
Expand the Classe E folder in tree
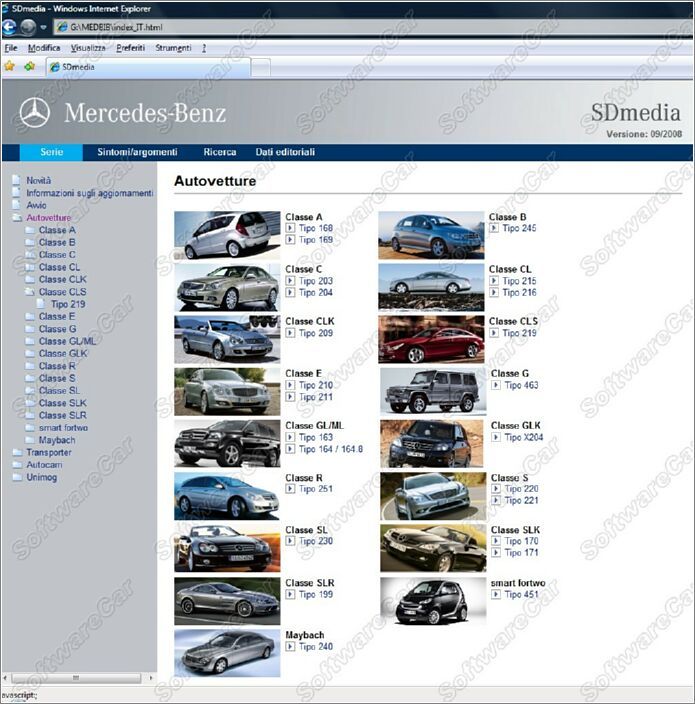pos(29,317)
